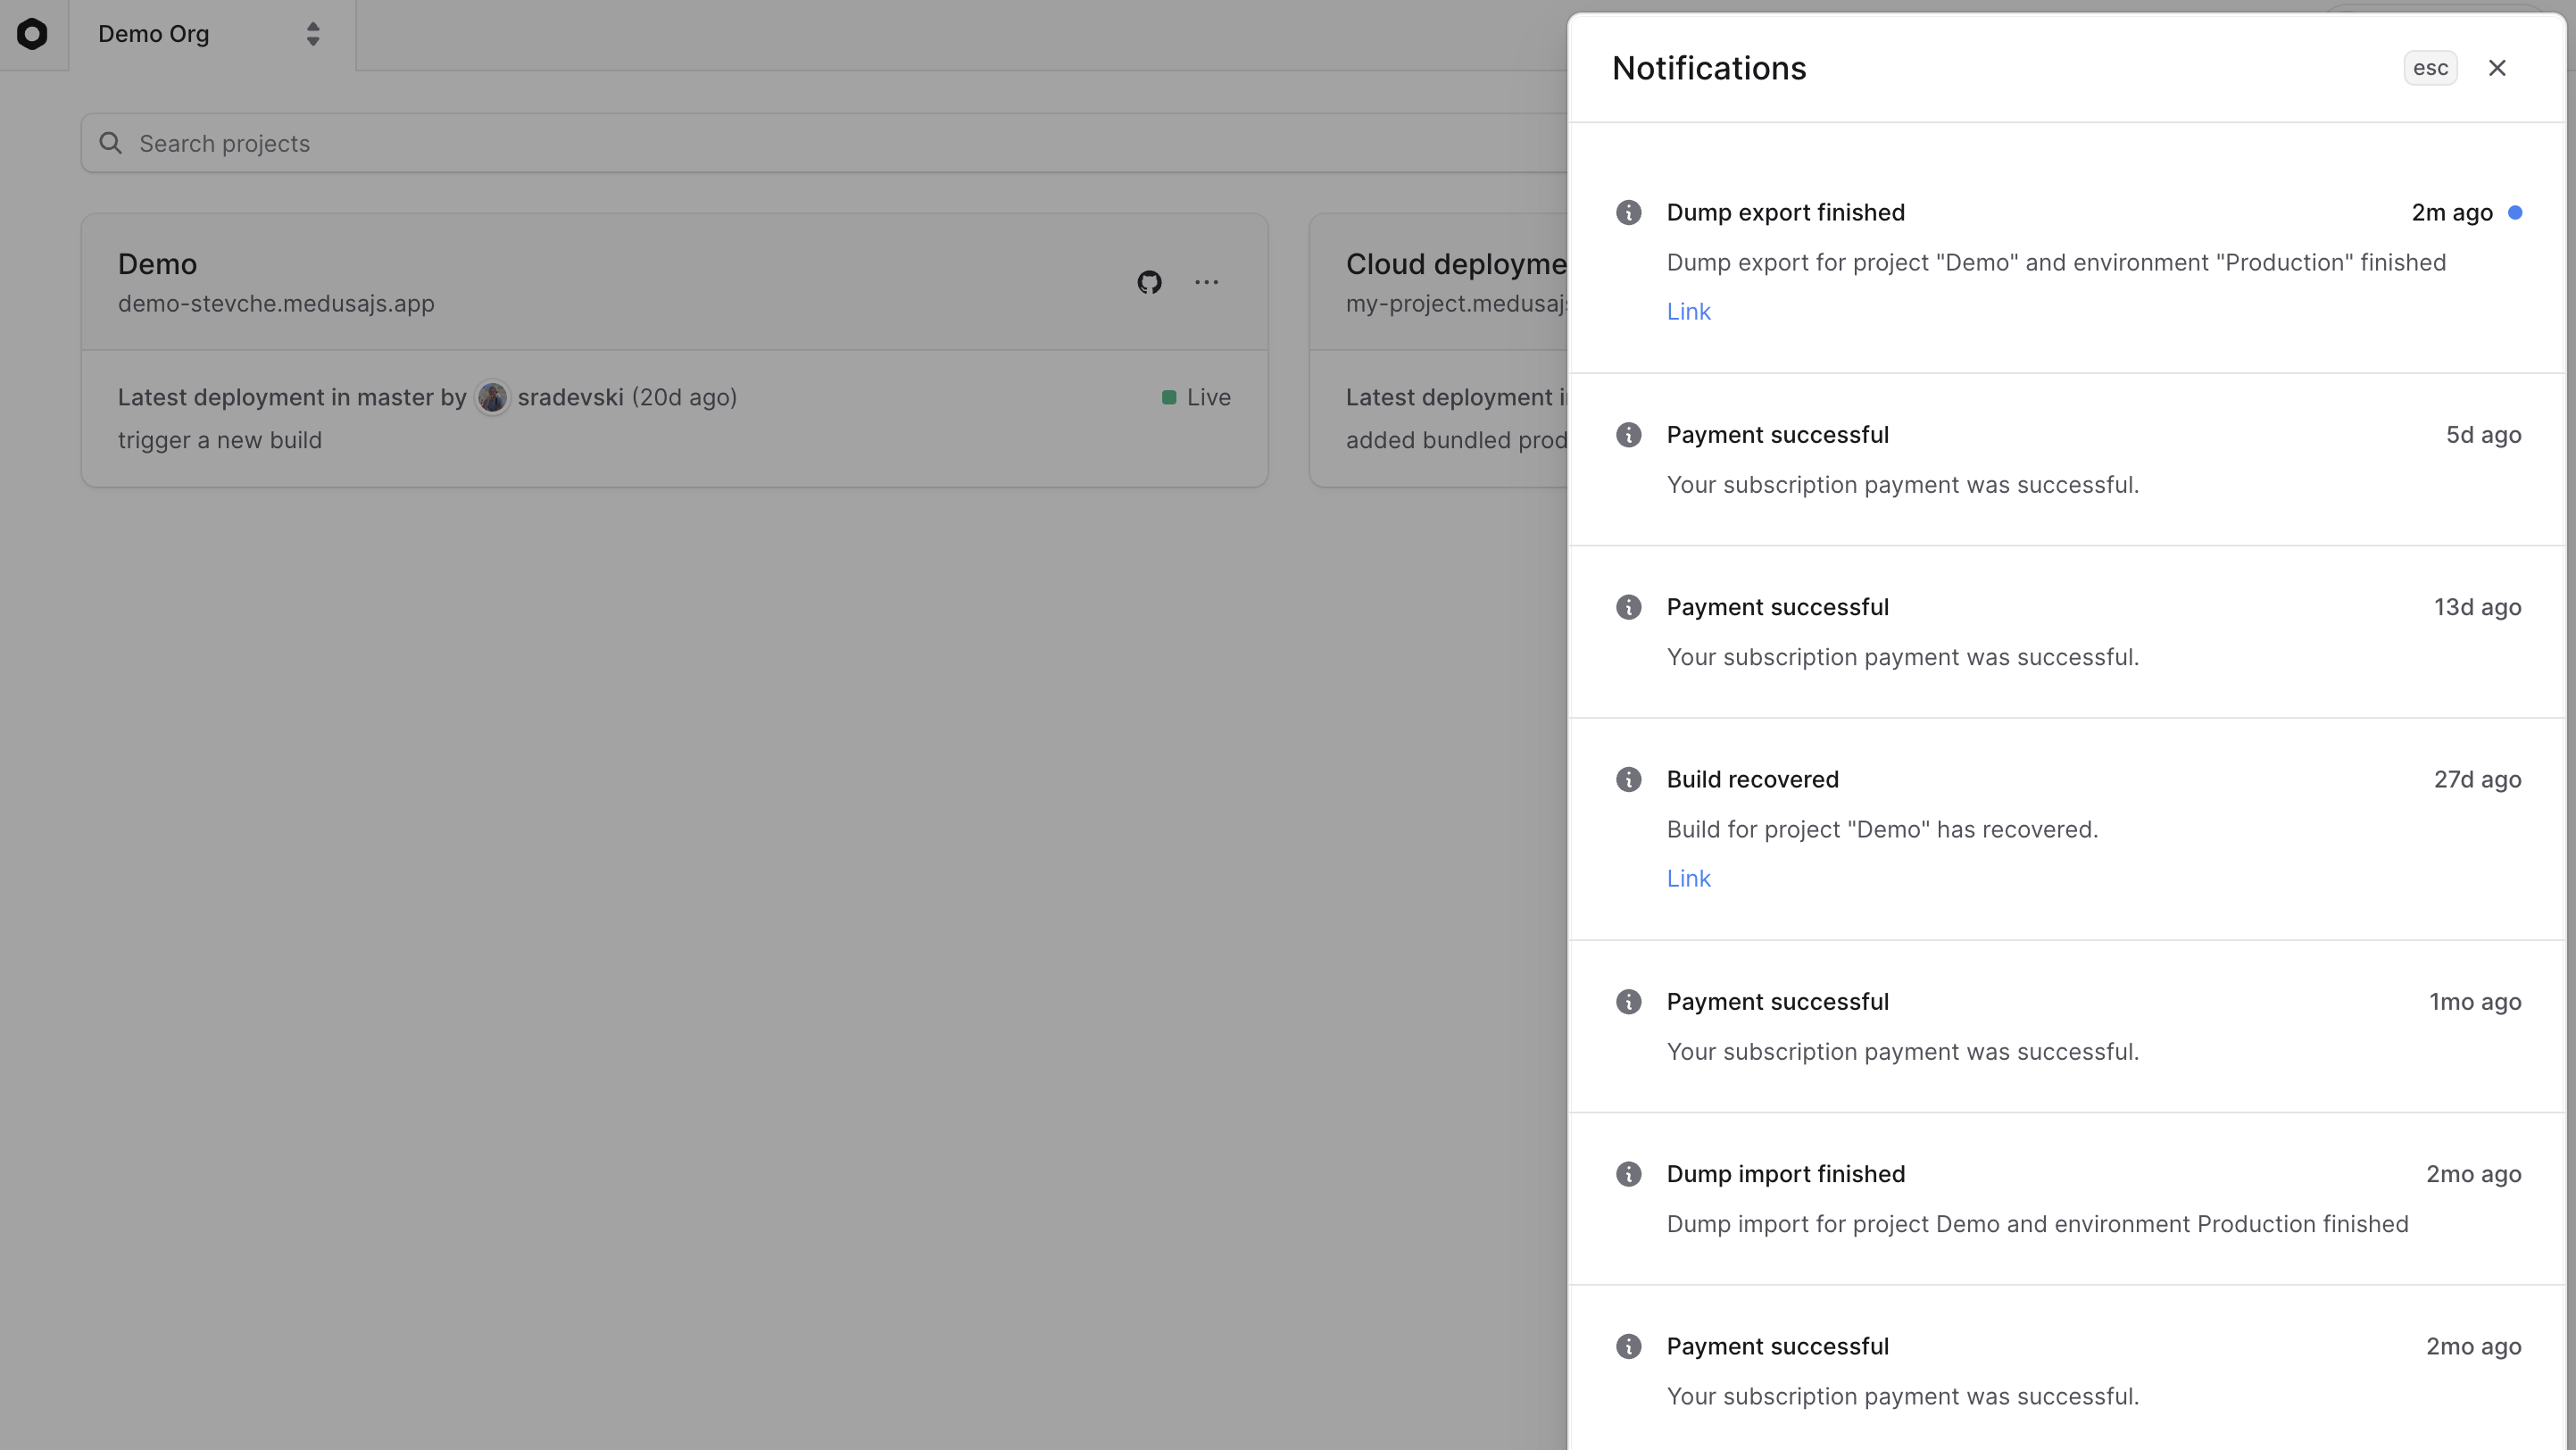2576x1450 pixels.
Task: Click sradevski's avatar in latest deployment
Action: pyautogui.click(x=492, y=397)
